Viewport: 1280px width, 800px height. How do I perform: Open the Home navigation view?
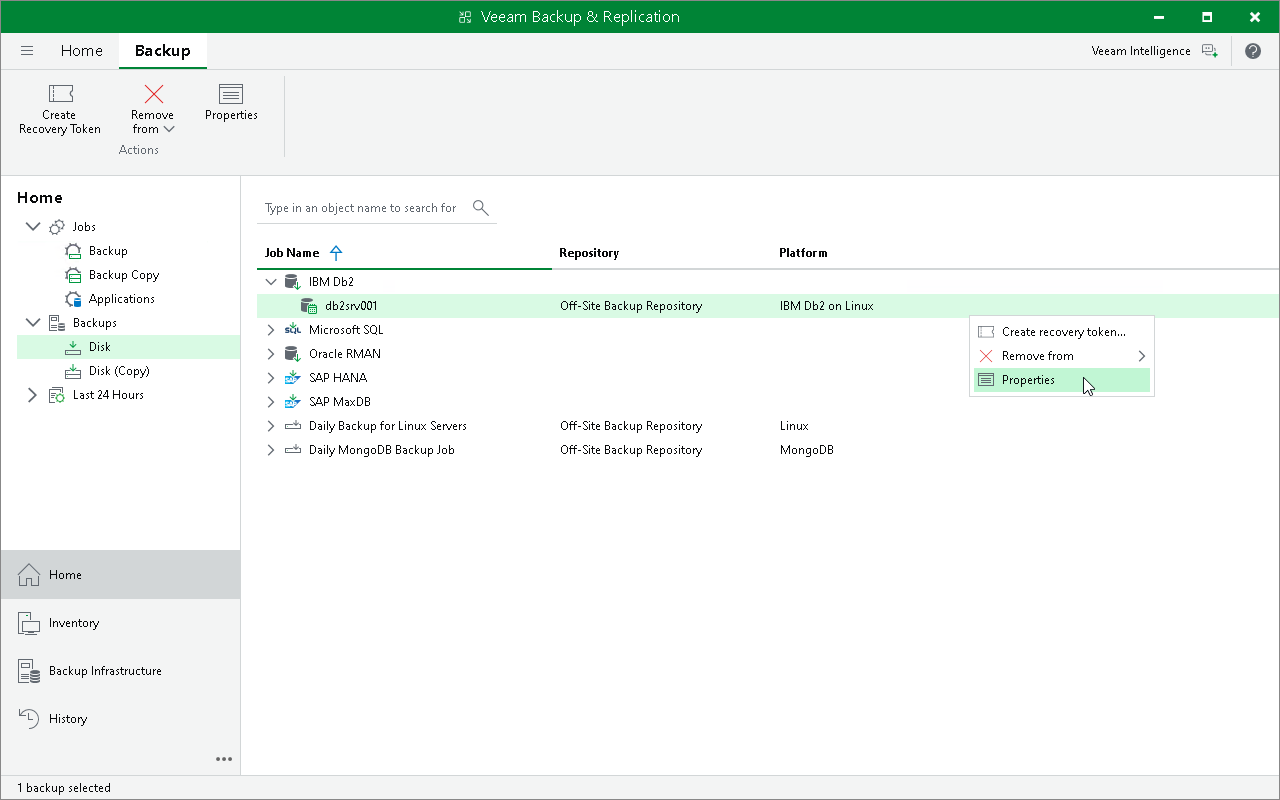(x=120, y=575)
